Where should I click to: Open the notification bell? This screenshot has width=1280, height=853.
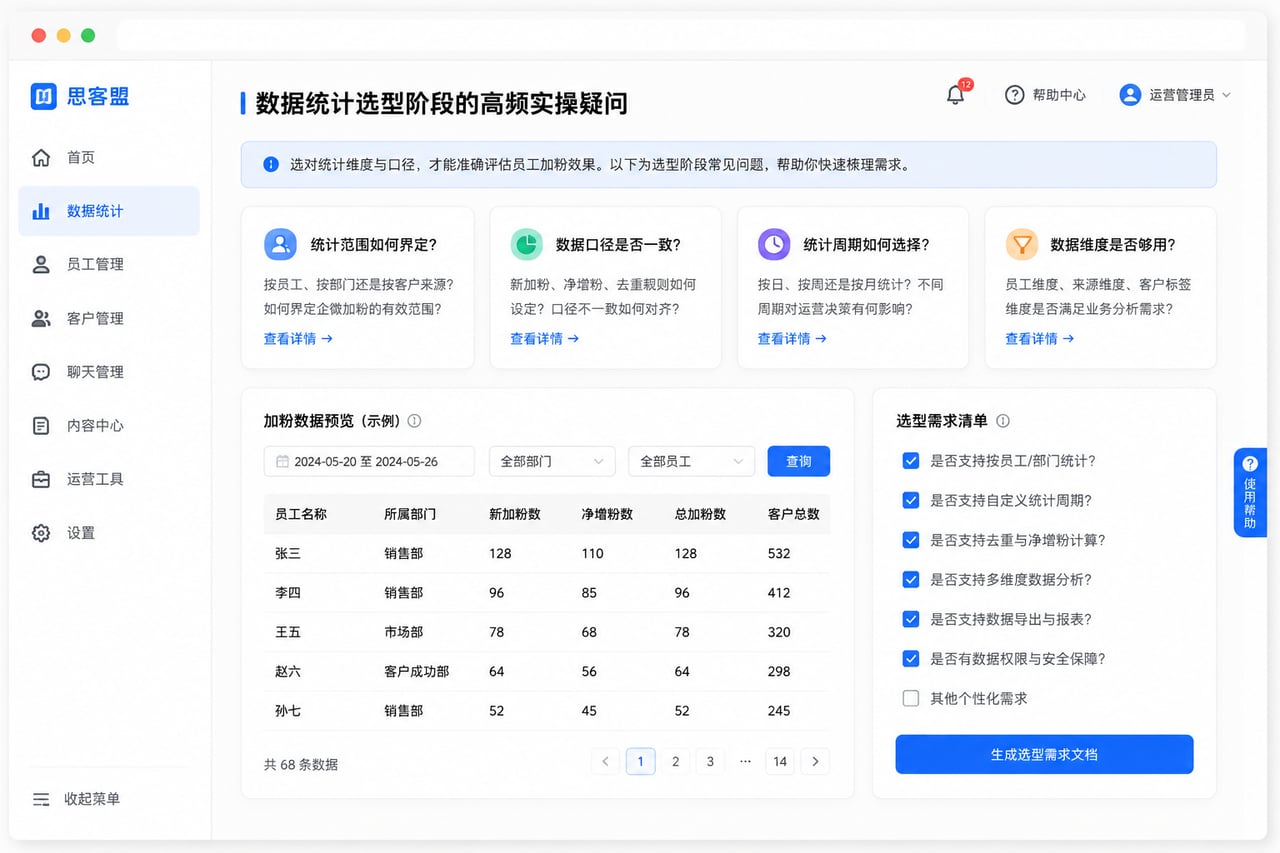(x=956, y=95)
